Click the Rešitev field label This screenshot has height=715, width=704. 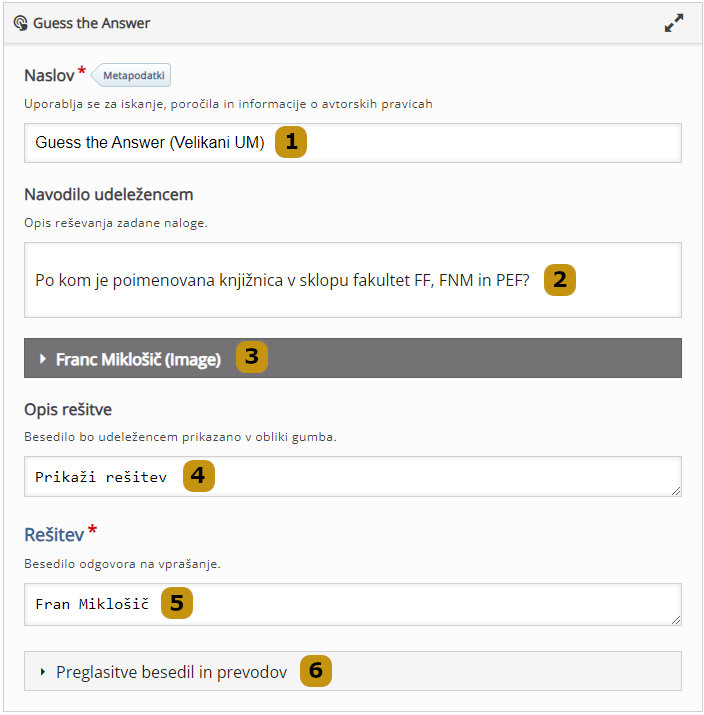pyautogui.click(x=54, y=536)
